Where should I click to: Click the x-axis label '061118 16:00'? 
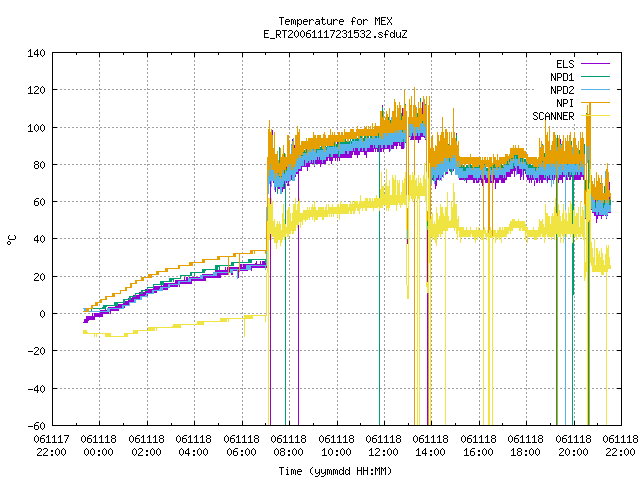coord(478,446)
